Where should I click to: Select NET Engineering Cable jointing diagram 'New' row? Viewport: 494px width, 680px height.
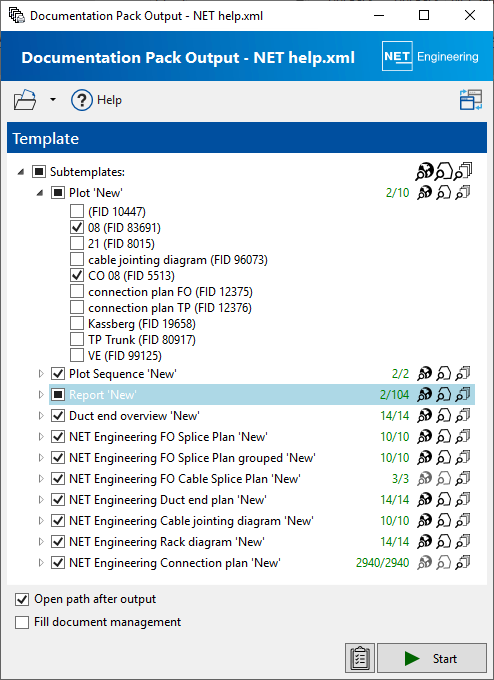pos(262,520)
